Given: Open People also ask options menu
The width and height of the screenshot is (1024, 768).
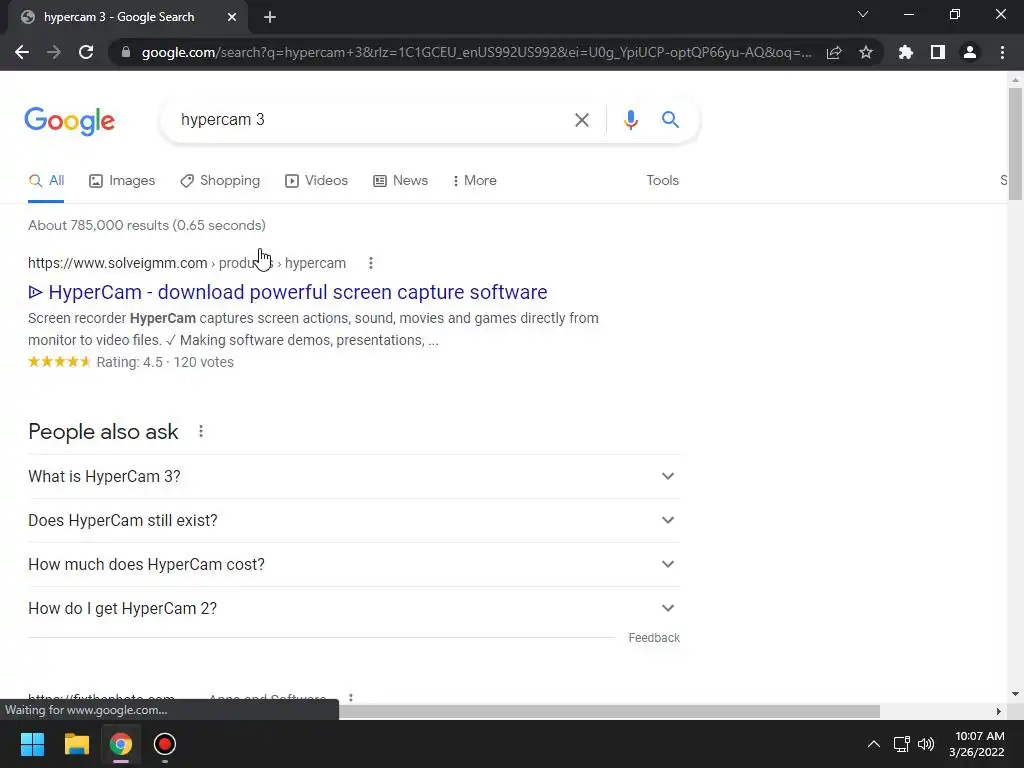Looking at the screenshot, I should [x=201, y=432].
